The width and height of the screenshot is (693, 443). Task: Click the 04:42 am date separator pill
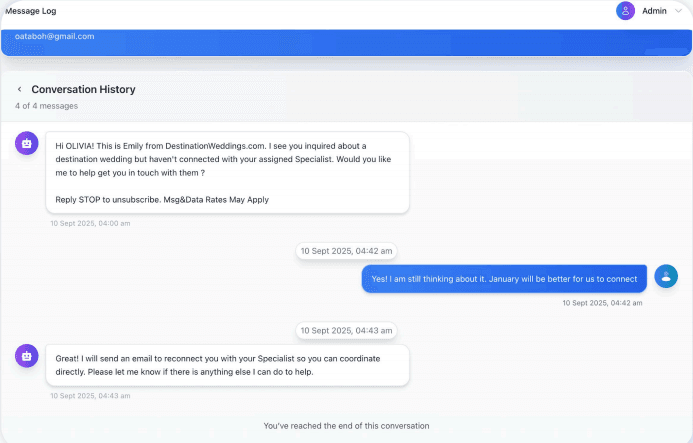pyautogui.click(x=346, y=250)
